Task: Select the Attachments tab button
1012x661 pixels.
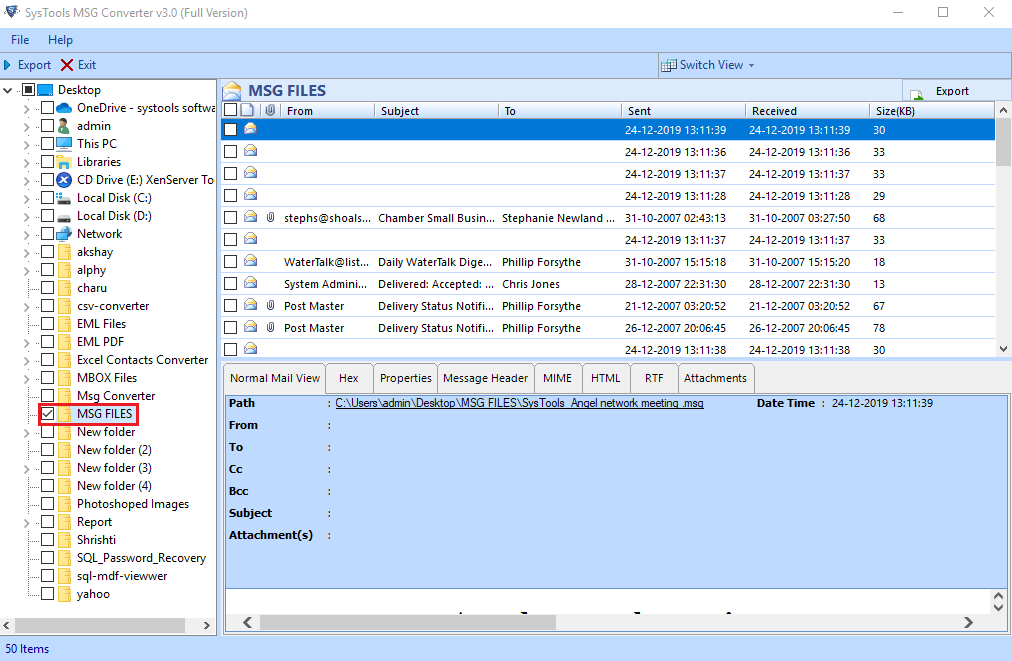Action: (x=715, y=378)
